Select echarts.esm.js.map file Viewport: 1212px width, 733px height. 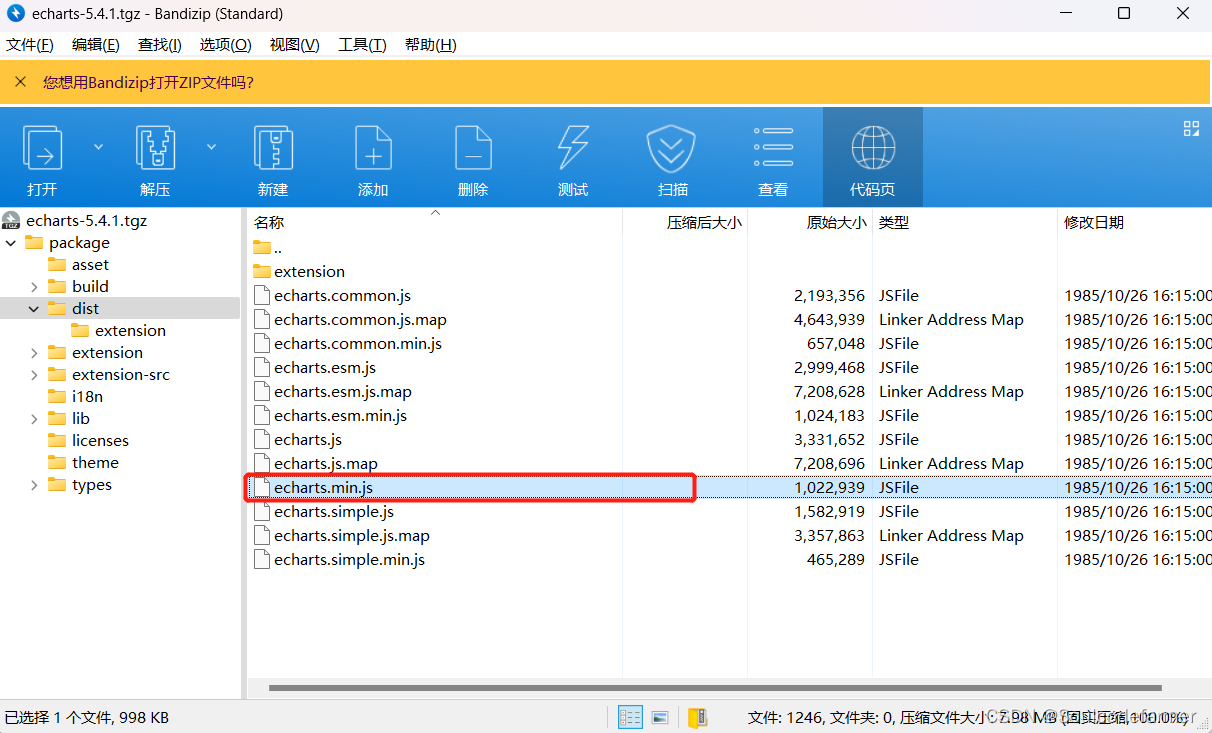click(x=332, y=391)
